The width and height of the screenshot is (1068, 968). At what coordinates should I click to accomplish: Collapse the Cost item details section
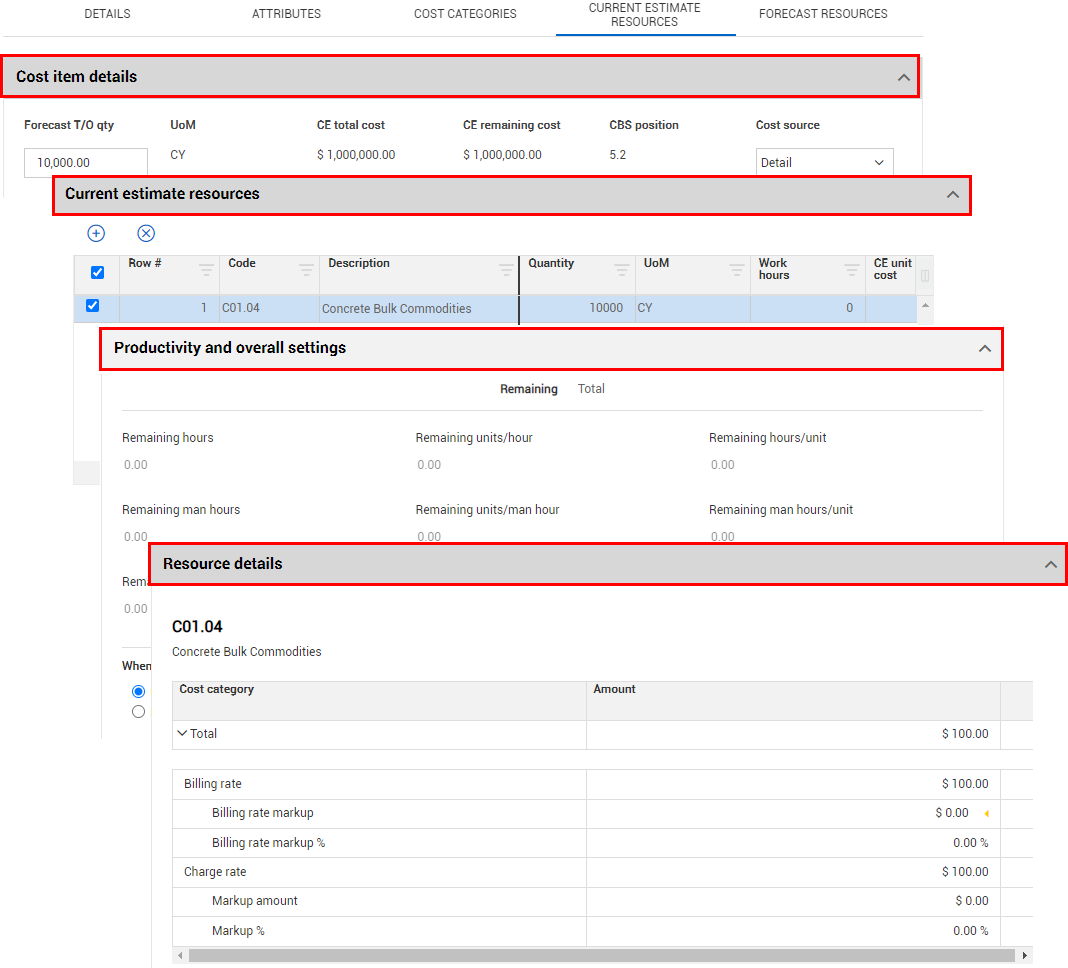[x=903, y=77]
